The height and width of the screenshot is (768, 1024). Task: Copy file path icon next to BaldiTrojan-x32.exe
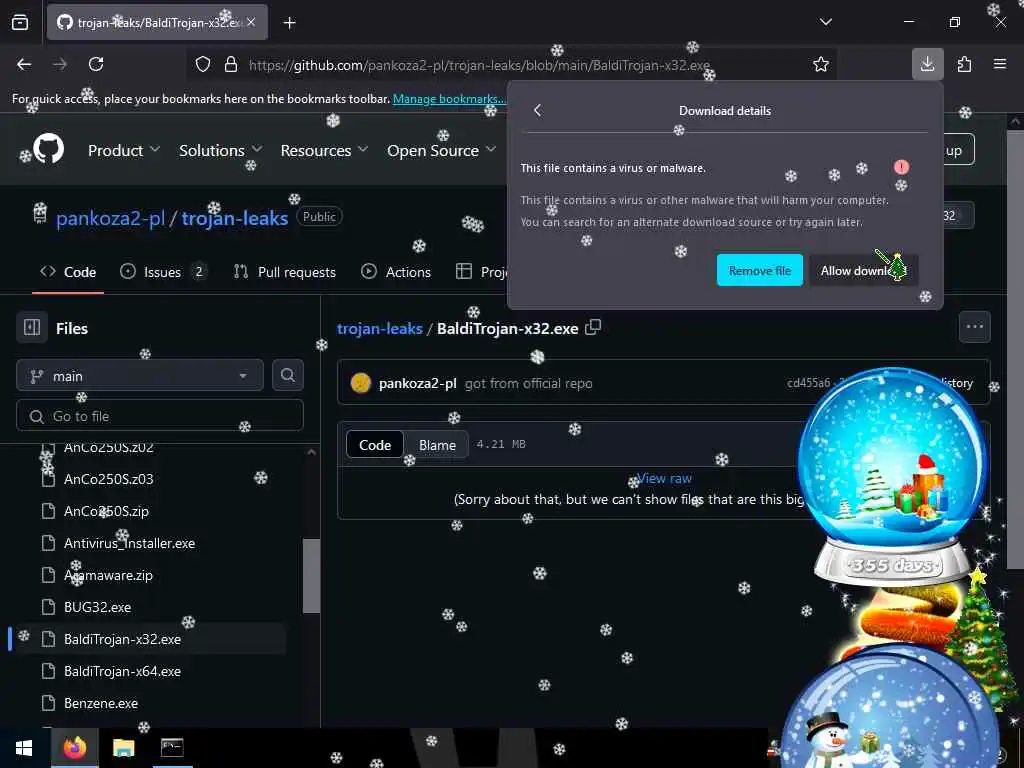pyautogui.click(x=593, y=327)
